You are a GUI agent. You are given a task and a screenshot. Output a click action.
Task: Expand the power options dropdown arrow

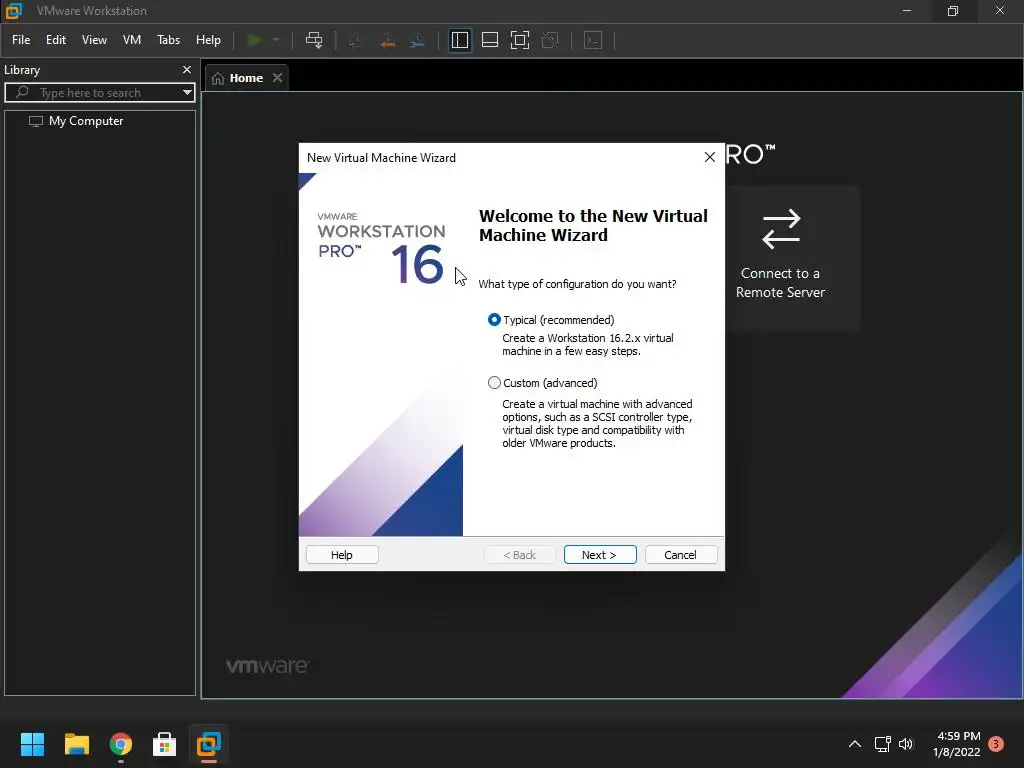[276, 40]
